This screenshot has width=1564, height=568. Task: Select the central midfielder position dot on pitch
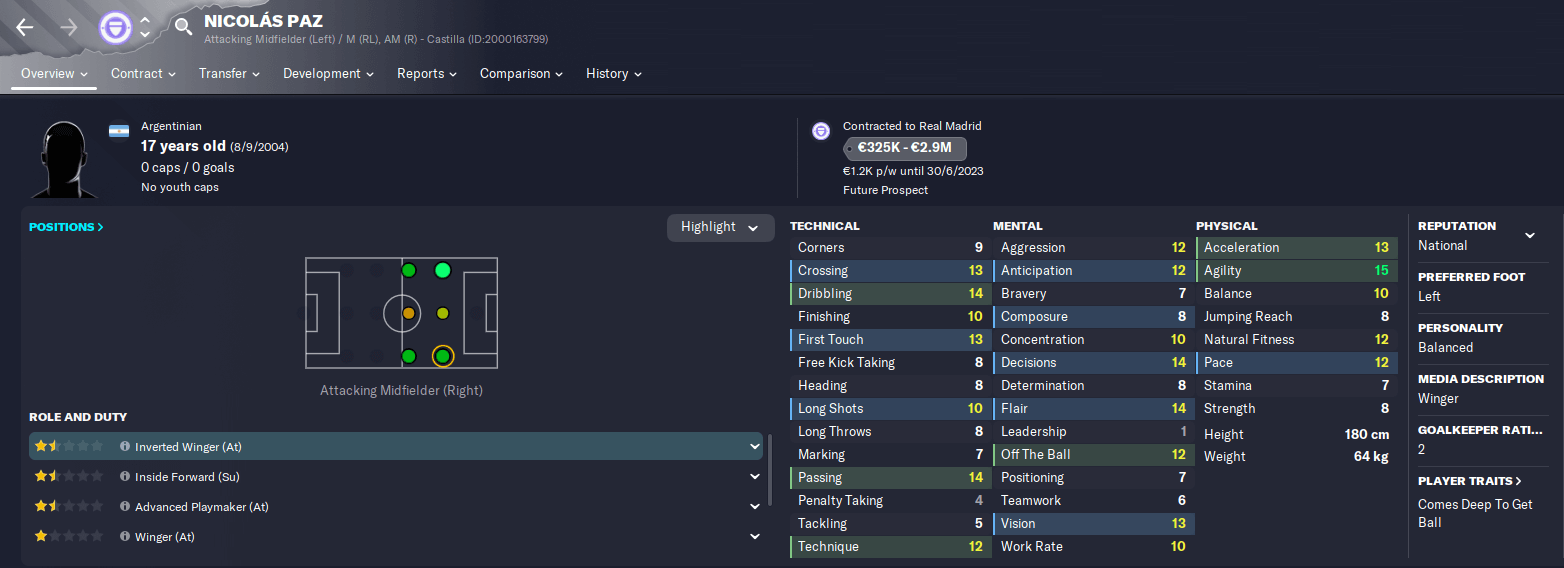408,313
